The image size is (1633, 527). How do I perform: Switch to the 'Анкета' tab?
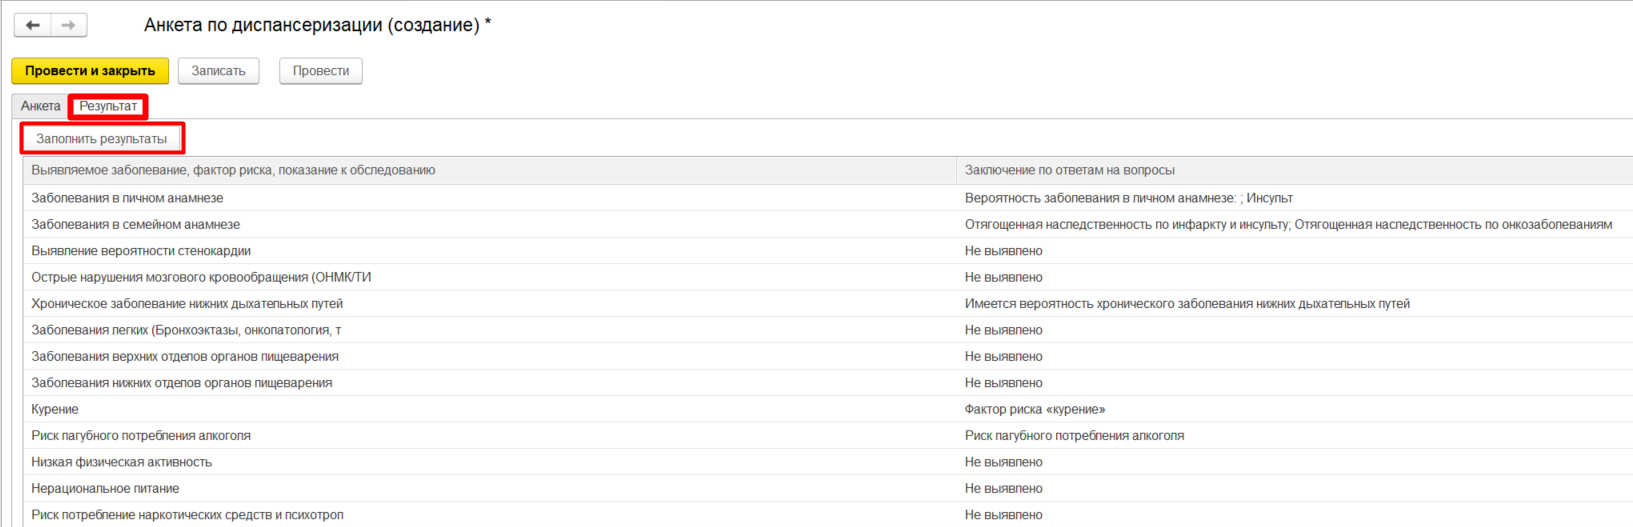click(41, 106)
